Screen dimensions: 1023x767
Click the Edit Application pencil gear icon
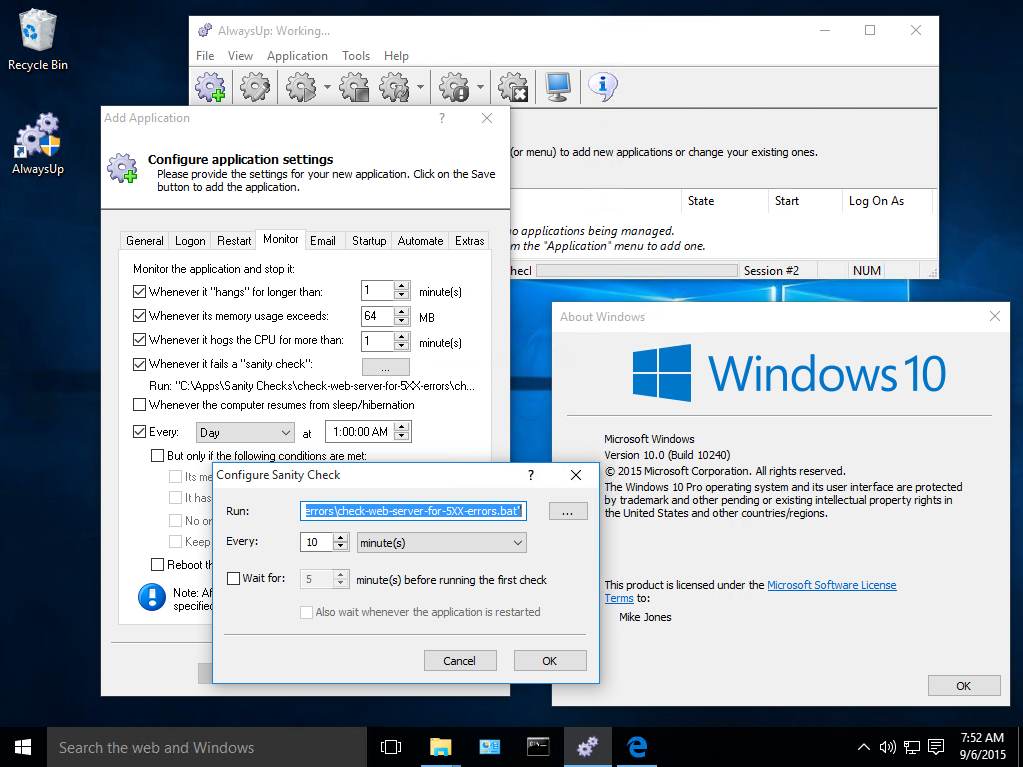[254, 87]
